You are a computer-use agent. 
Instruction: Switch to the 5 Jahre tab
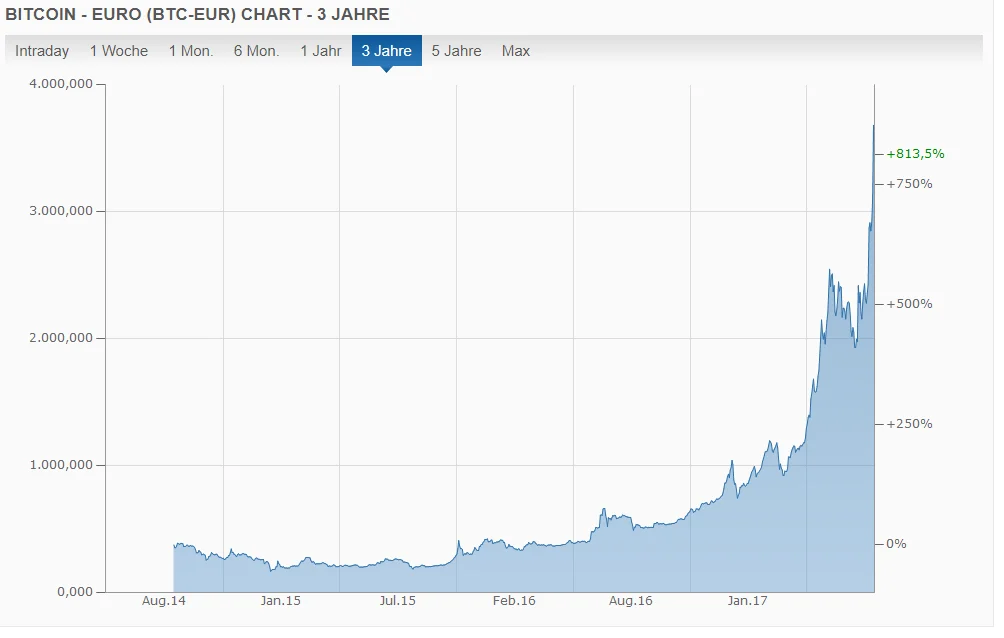tap(456, 51)
